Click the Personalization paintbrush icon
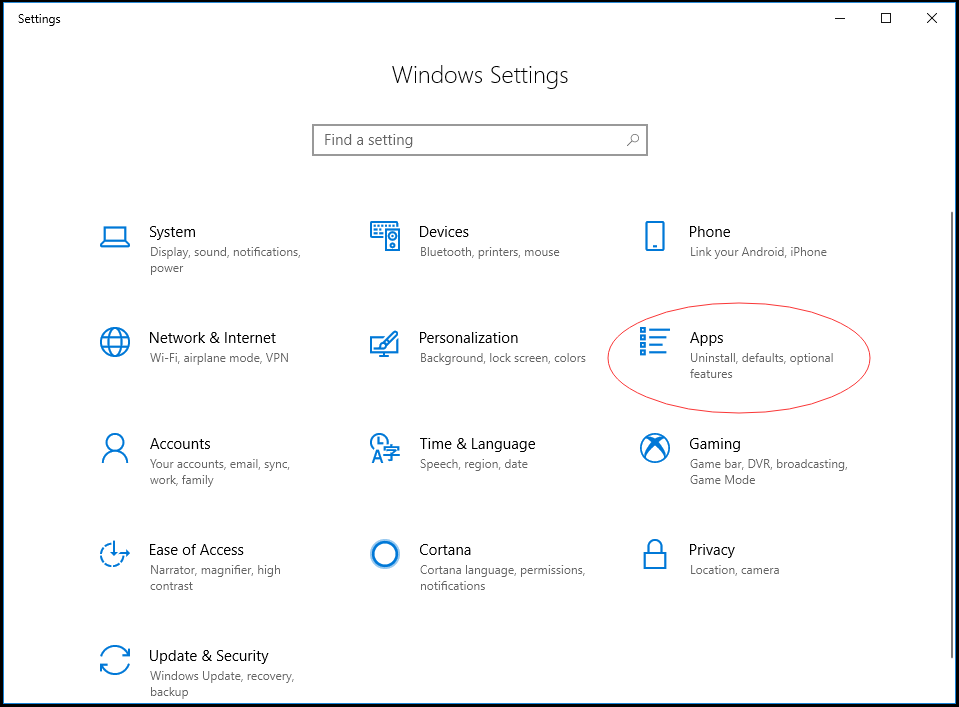 (385, 343)
